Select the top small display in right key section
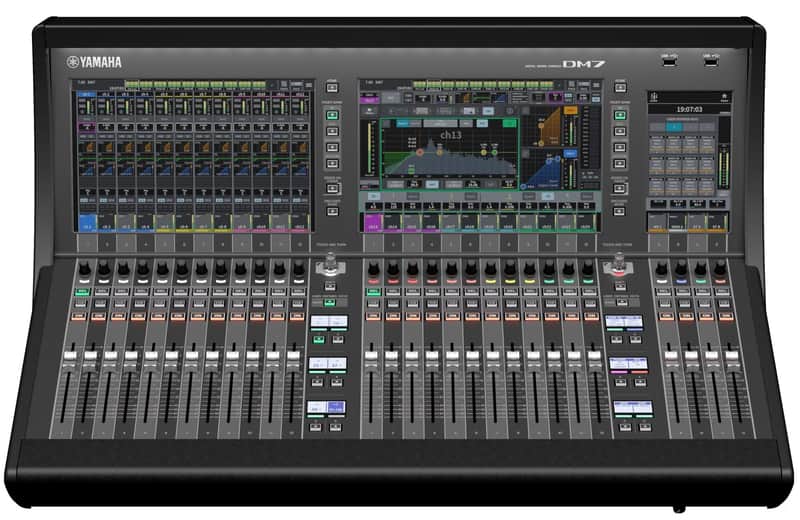This screenshot has height=520, width=800. (623, 321)
